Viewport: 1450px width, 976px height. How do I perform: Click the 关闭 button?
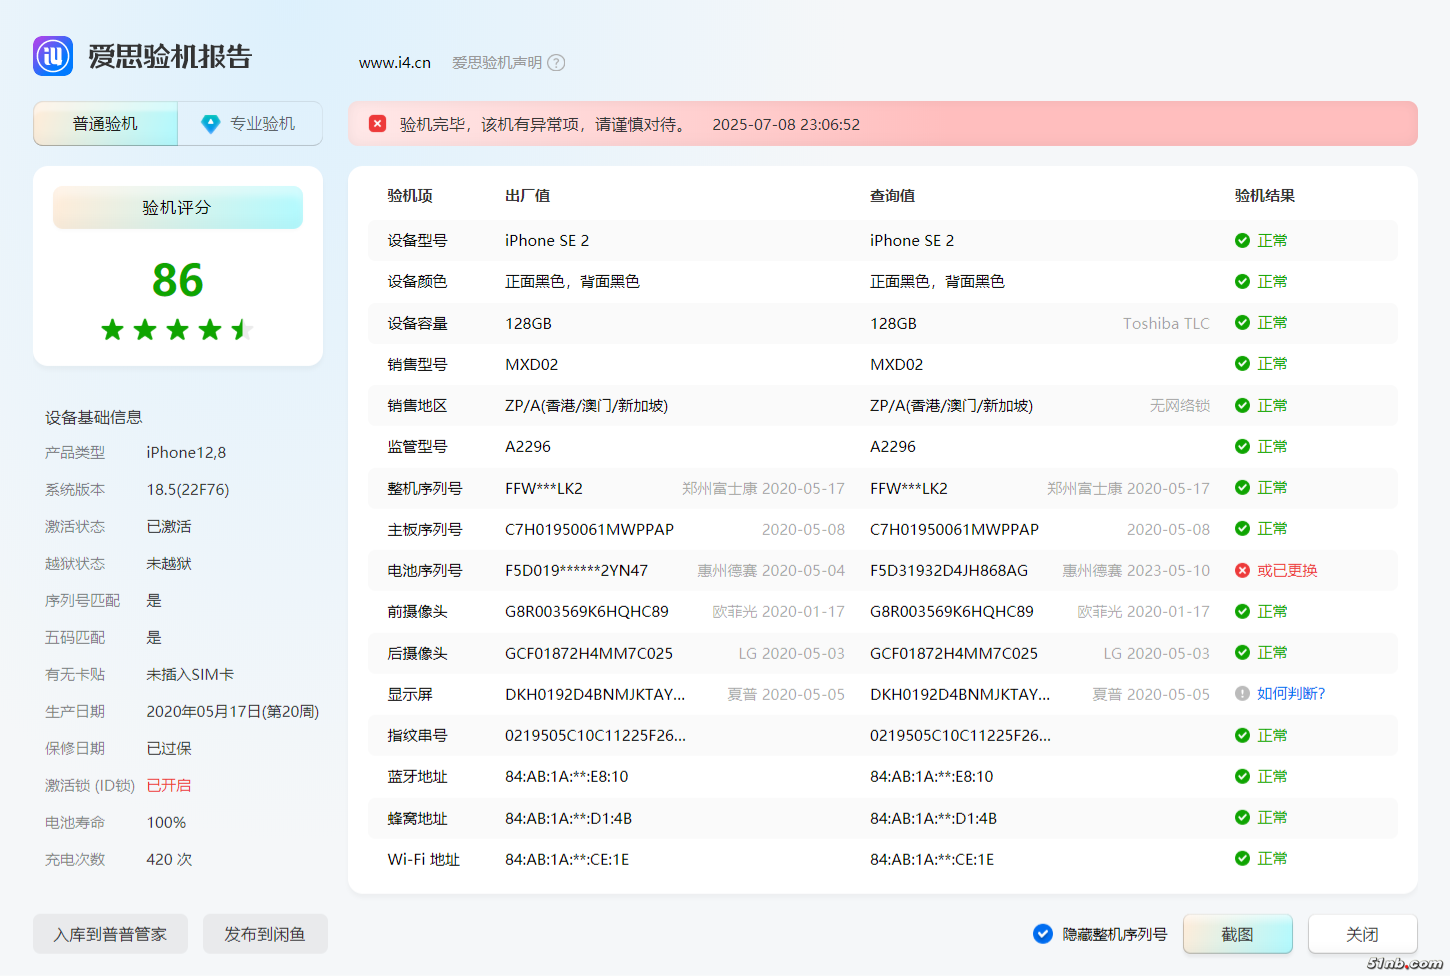(x=1362, y=934)
